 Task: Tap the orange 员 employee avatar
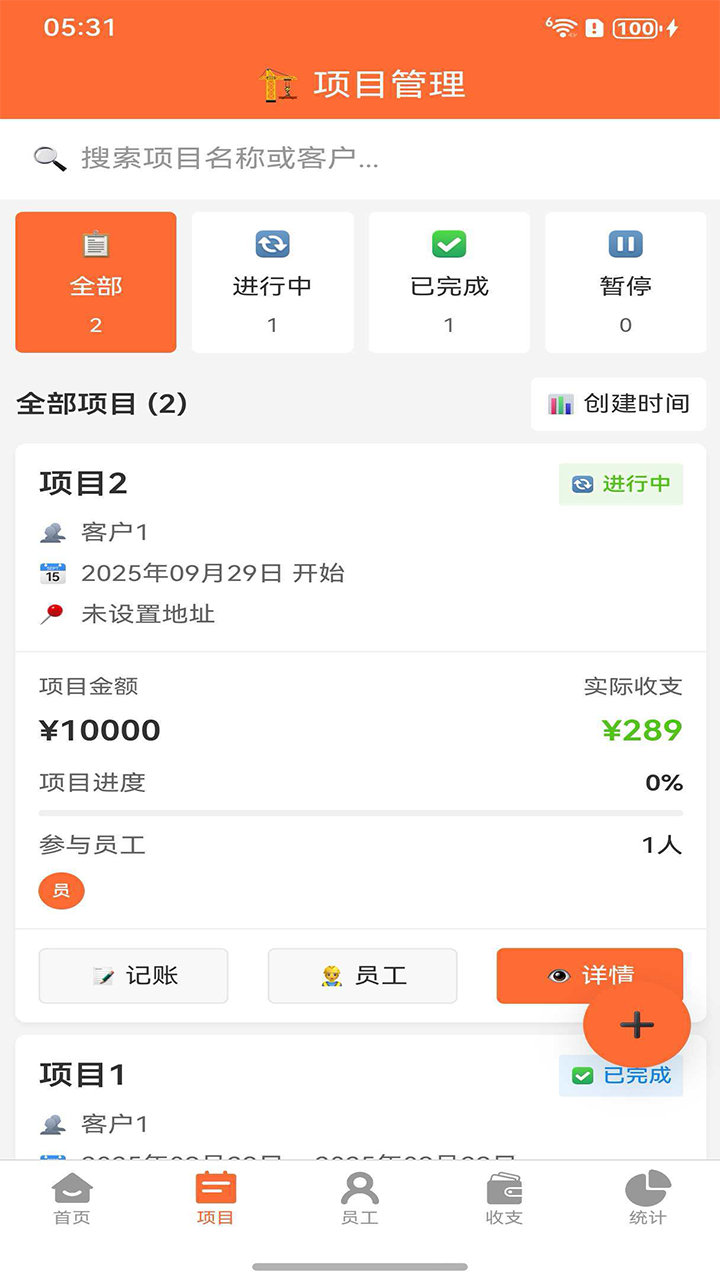coord(62,891)
